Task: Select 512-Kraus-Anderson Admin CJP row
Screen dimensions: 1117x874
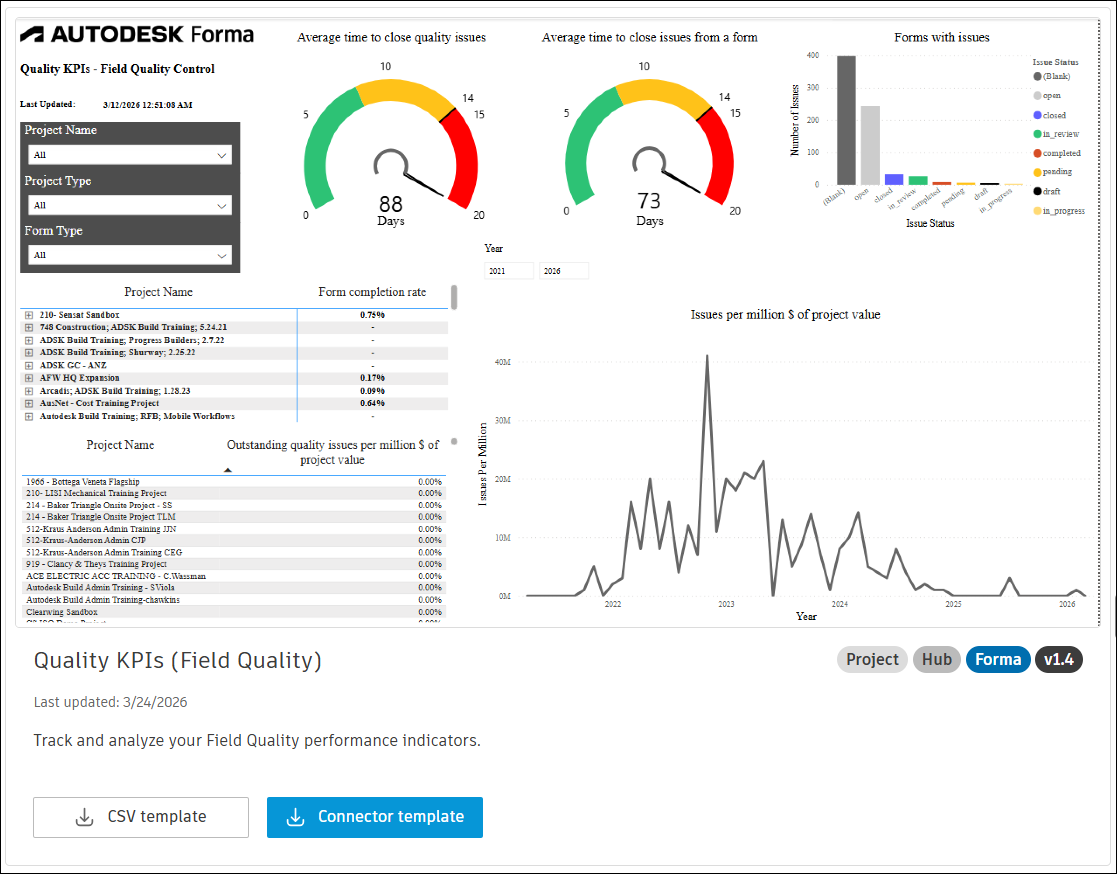Action: (234, 541)
